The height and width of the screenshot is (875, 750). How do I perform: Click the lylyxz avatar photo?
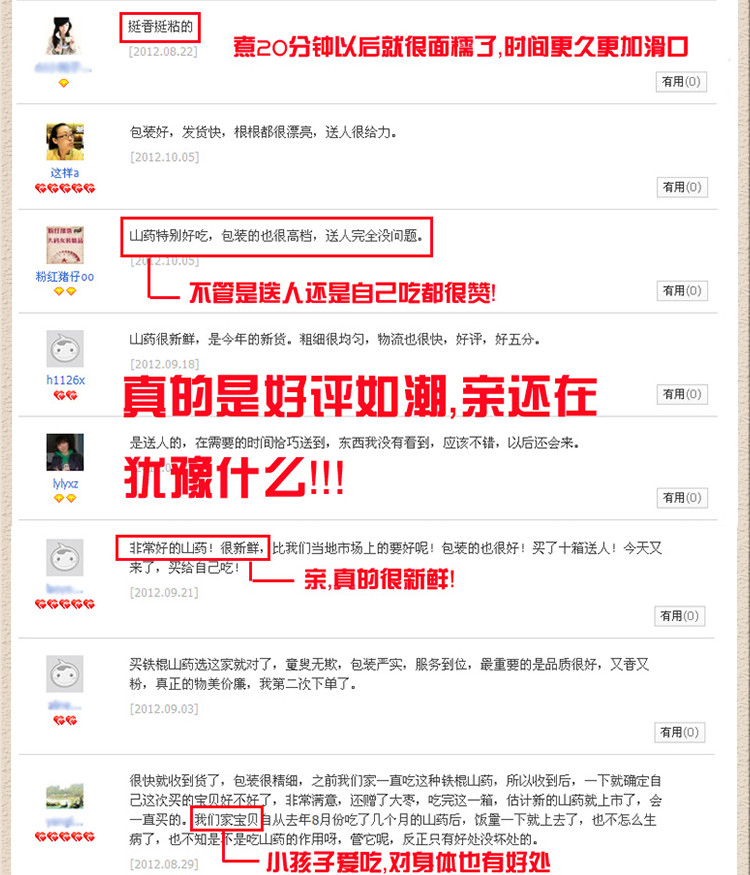click(x=65, y=453)
